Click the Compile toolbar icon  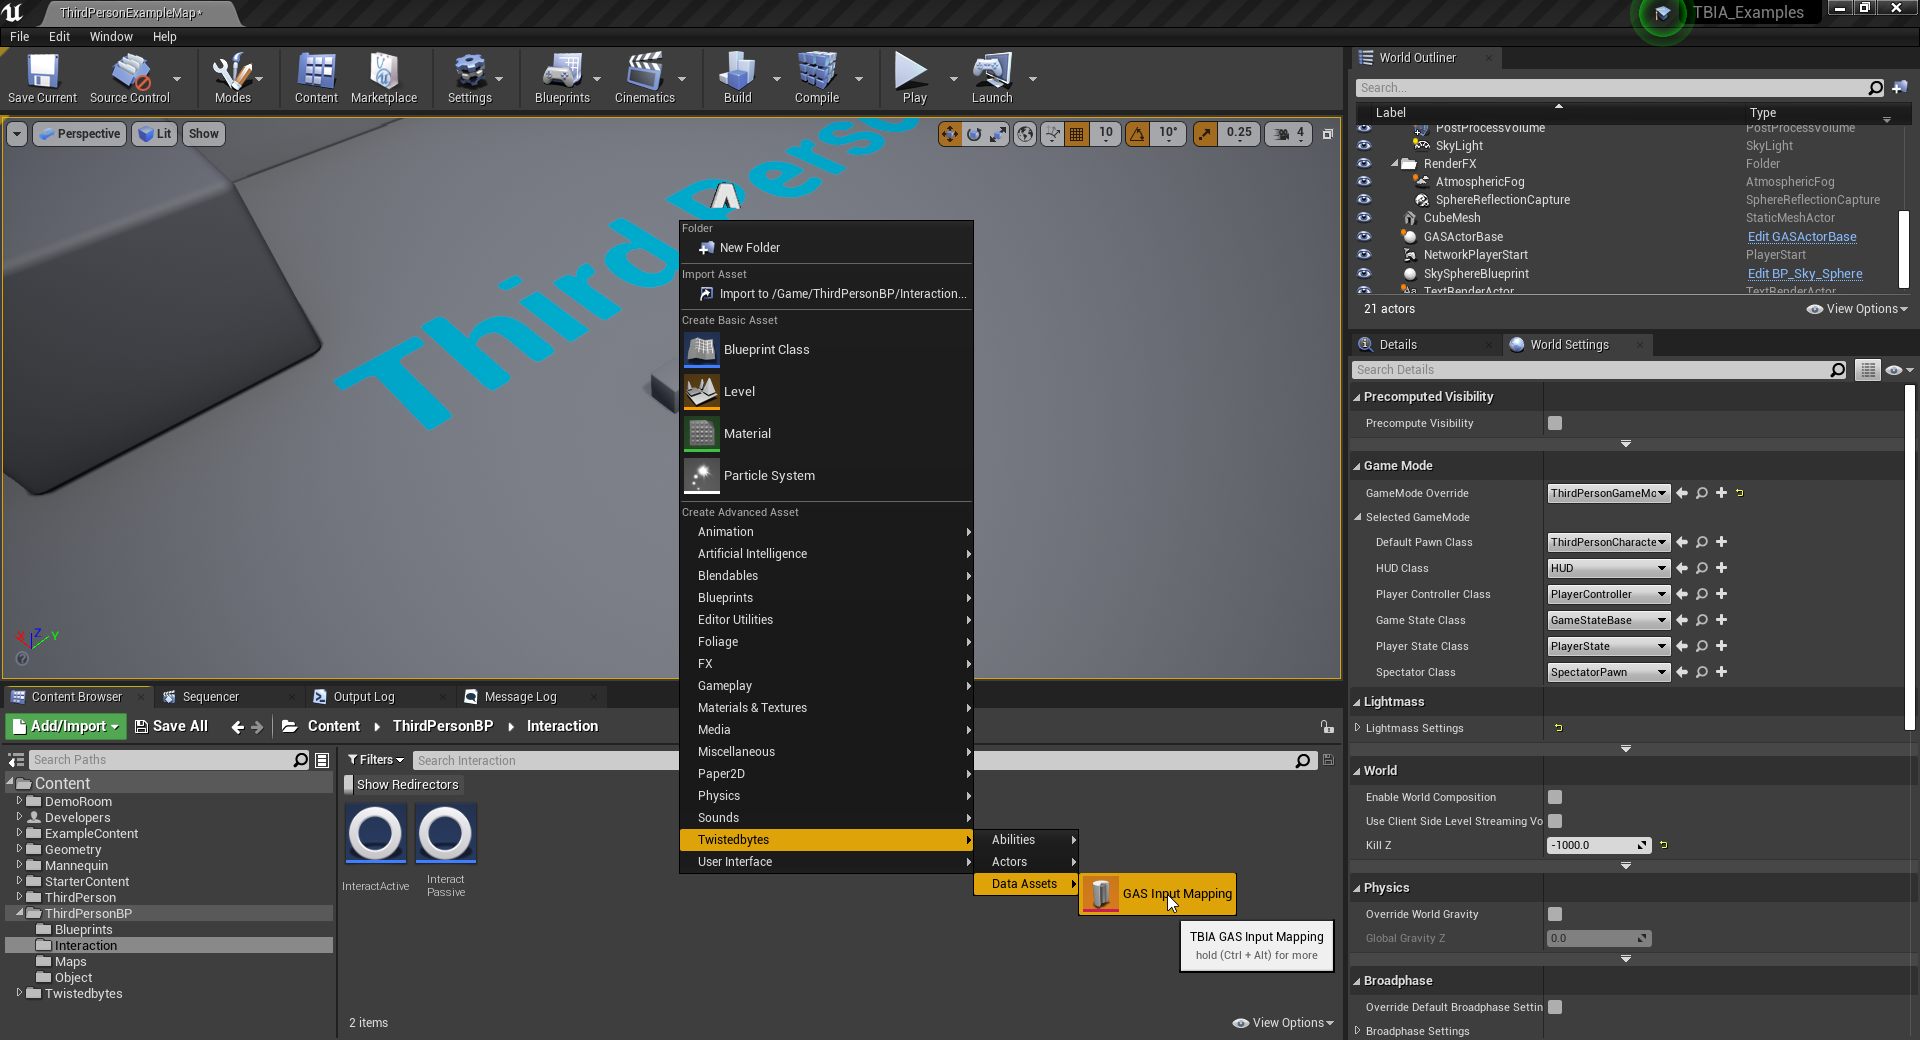click(x=817, y=78)
